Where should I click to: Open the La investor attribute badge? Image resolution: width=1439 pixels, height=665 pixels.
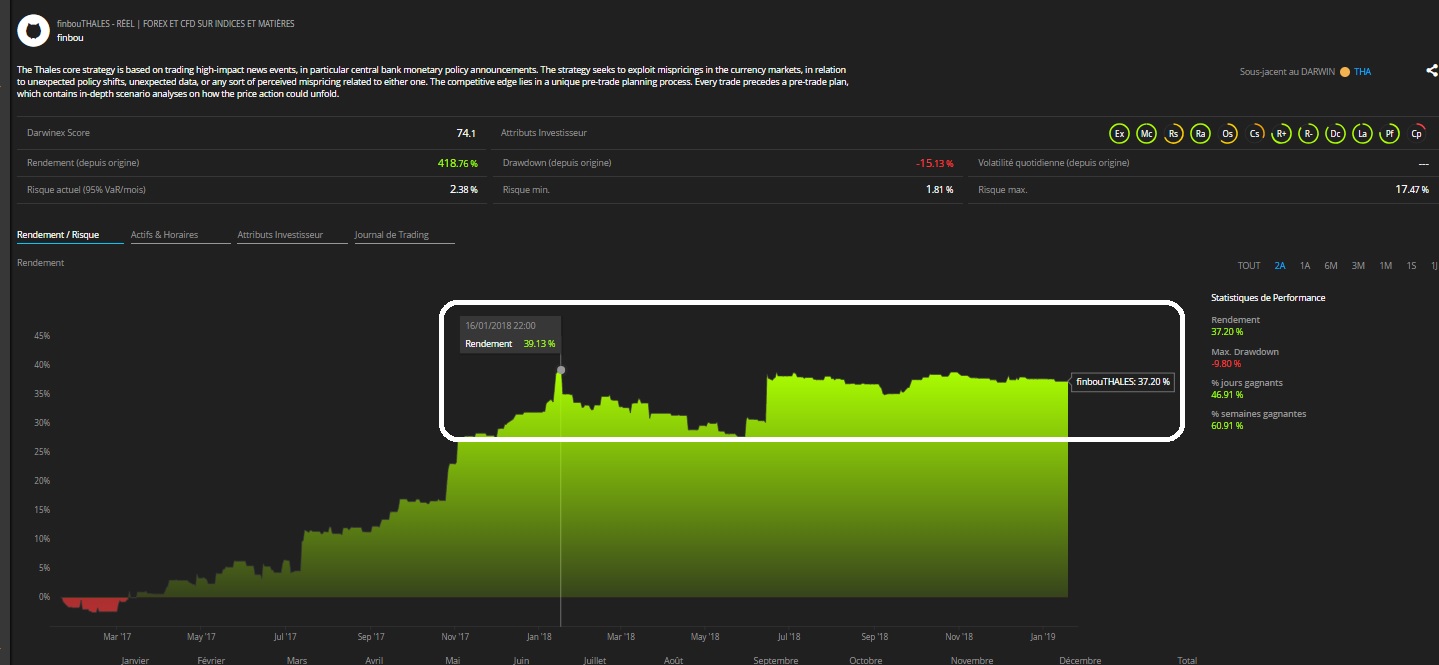click(1362, 134)
